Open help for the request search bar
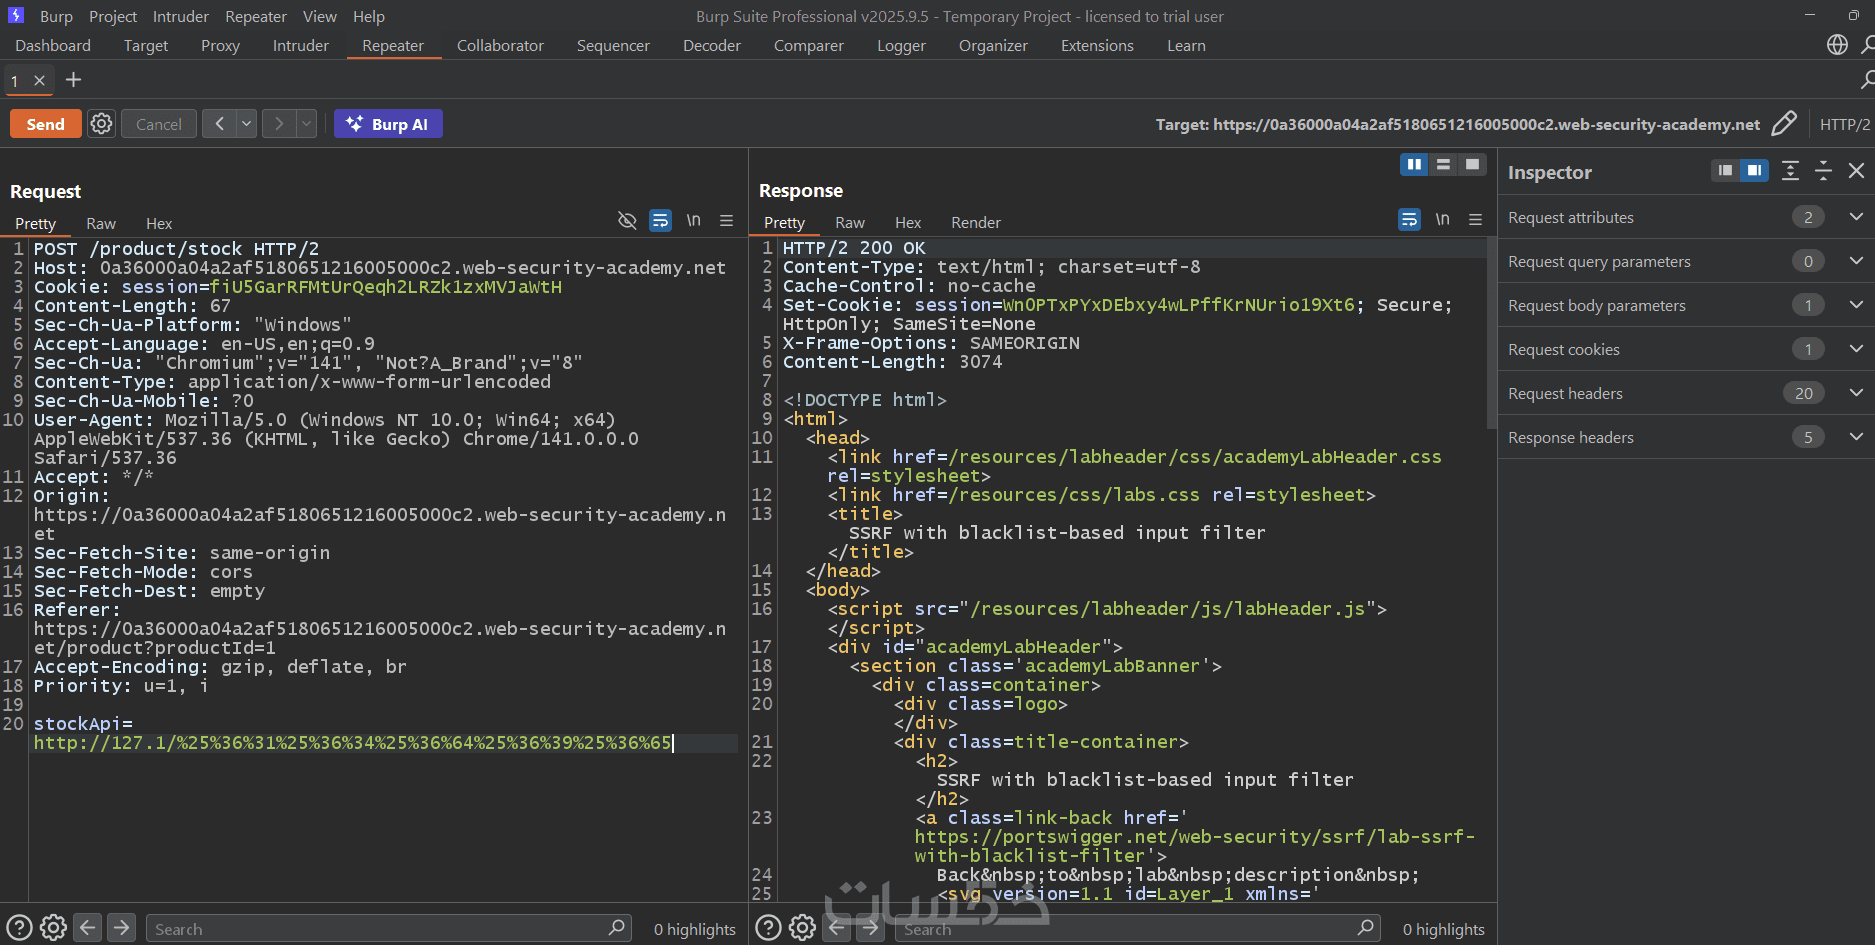The image size is (1875, 945). [x=19, y=928]
